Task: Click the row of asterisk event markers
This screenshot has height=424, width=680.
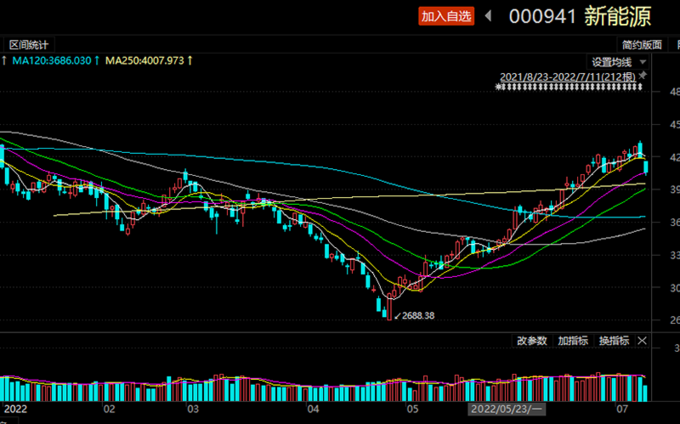Action: (570, 87)
